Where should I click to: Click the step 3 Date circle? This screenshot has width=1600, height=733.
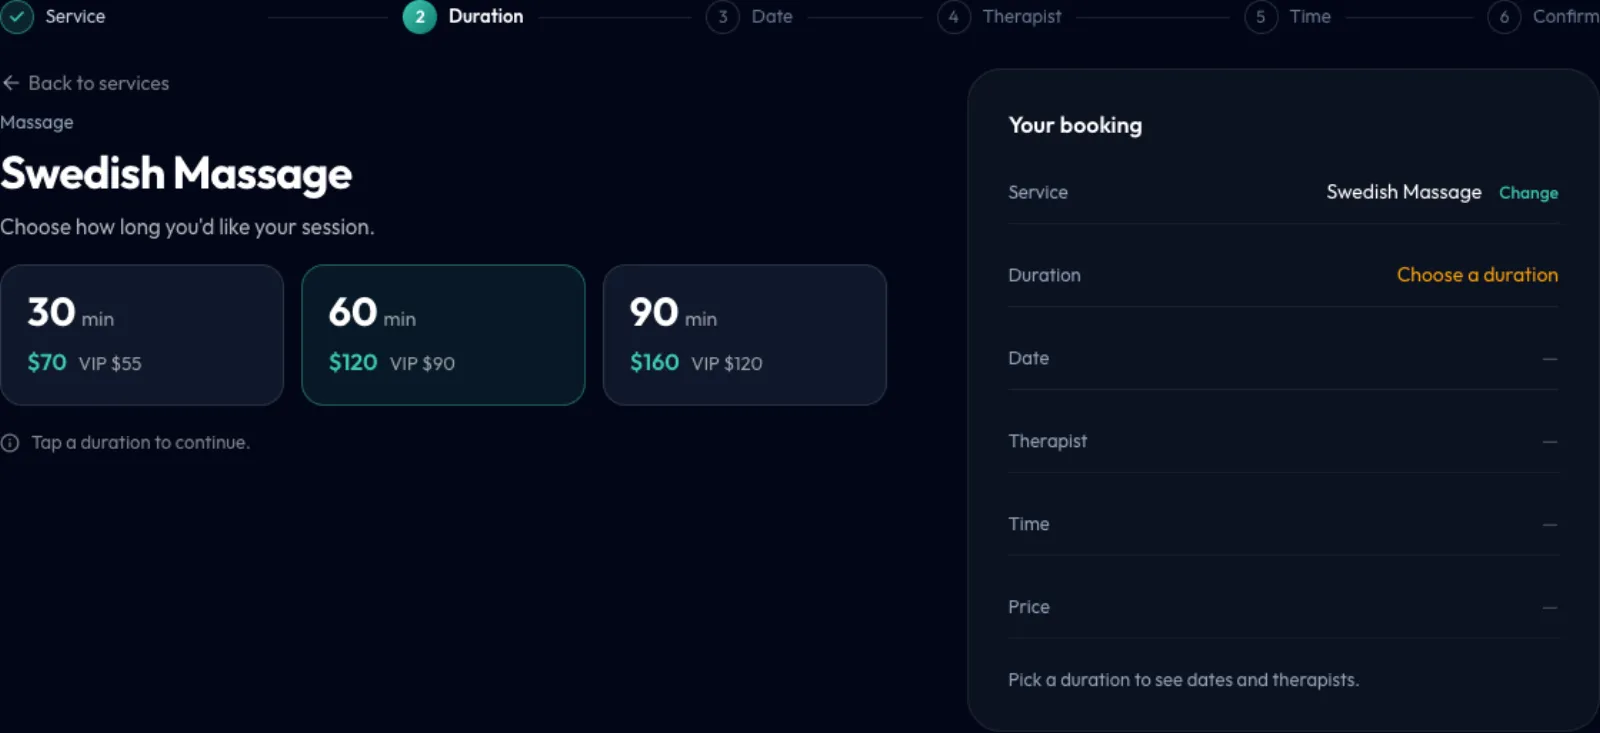[723, 17]
